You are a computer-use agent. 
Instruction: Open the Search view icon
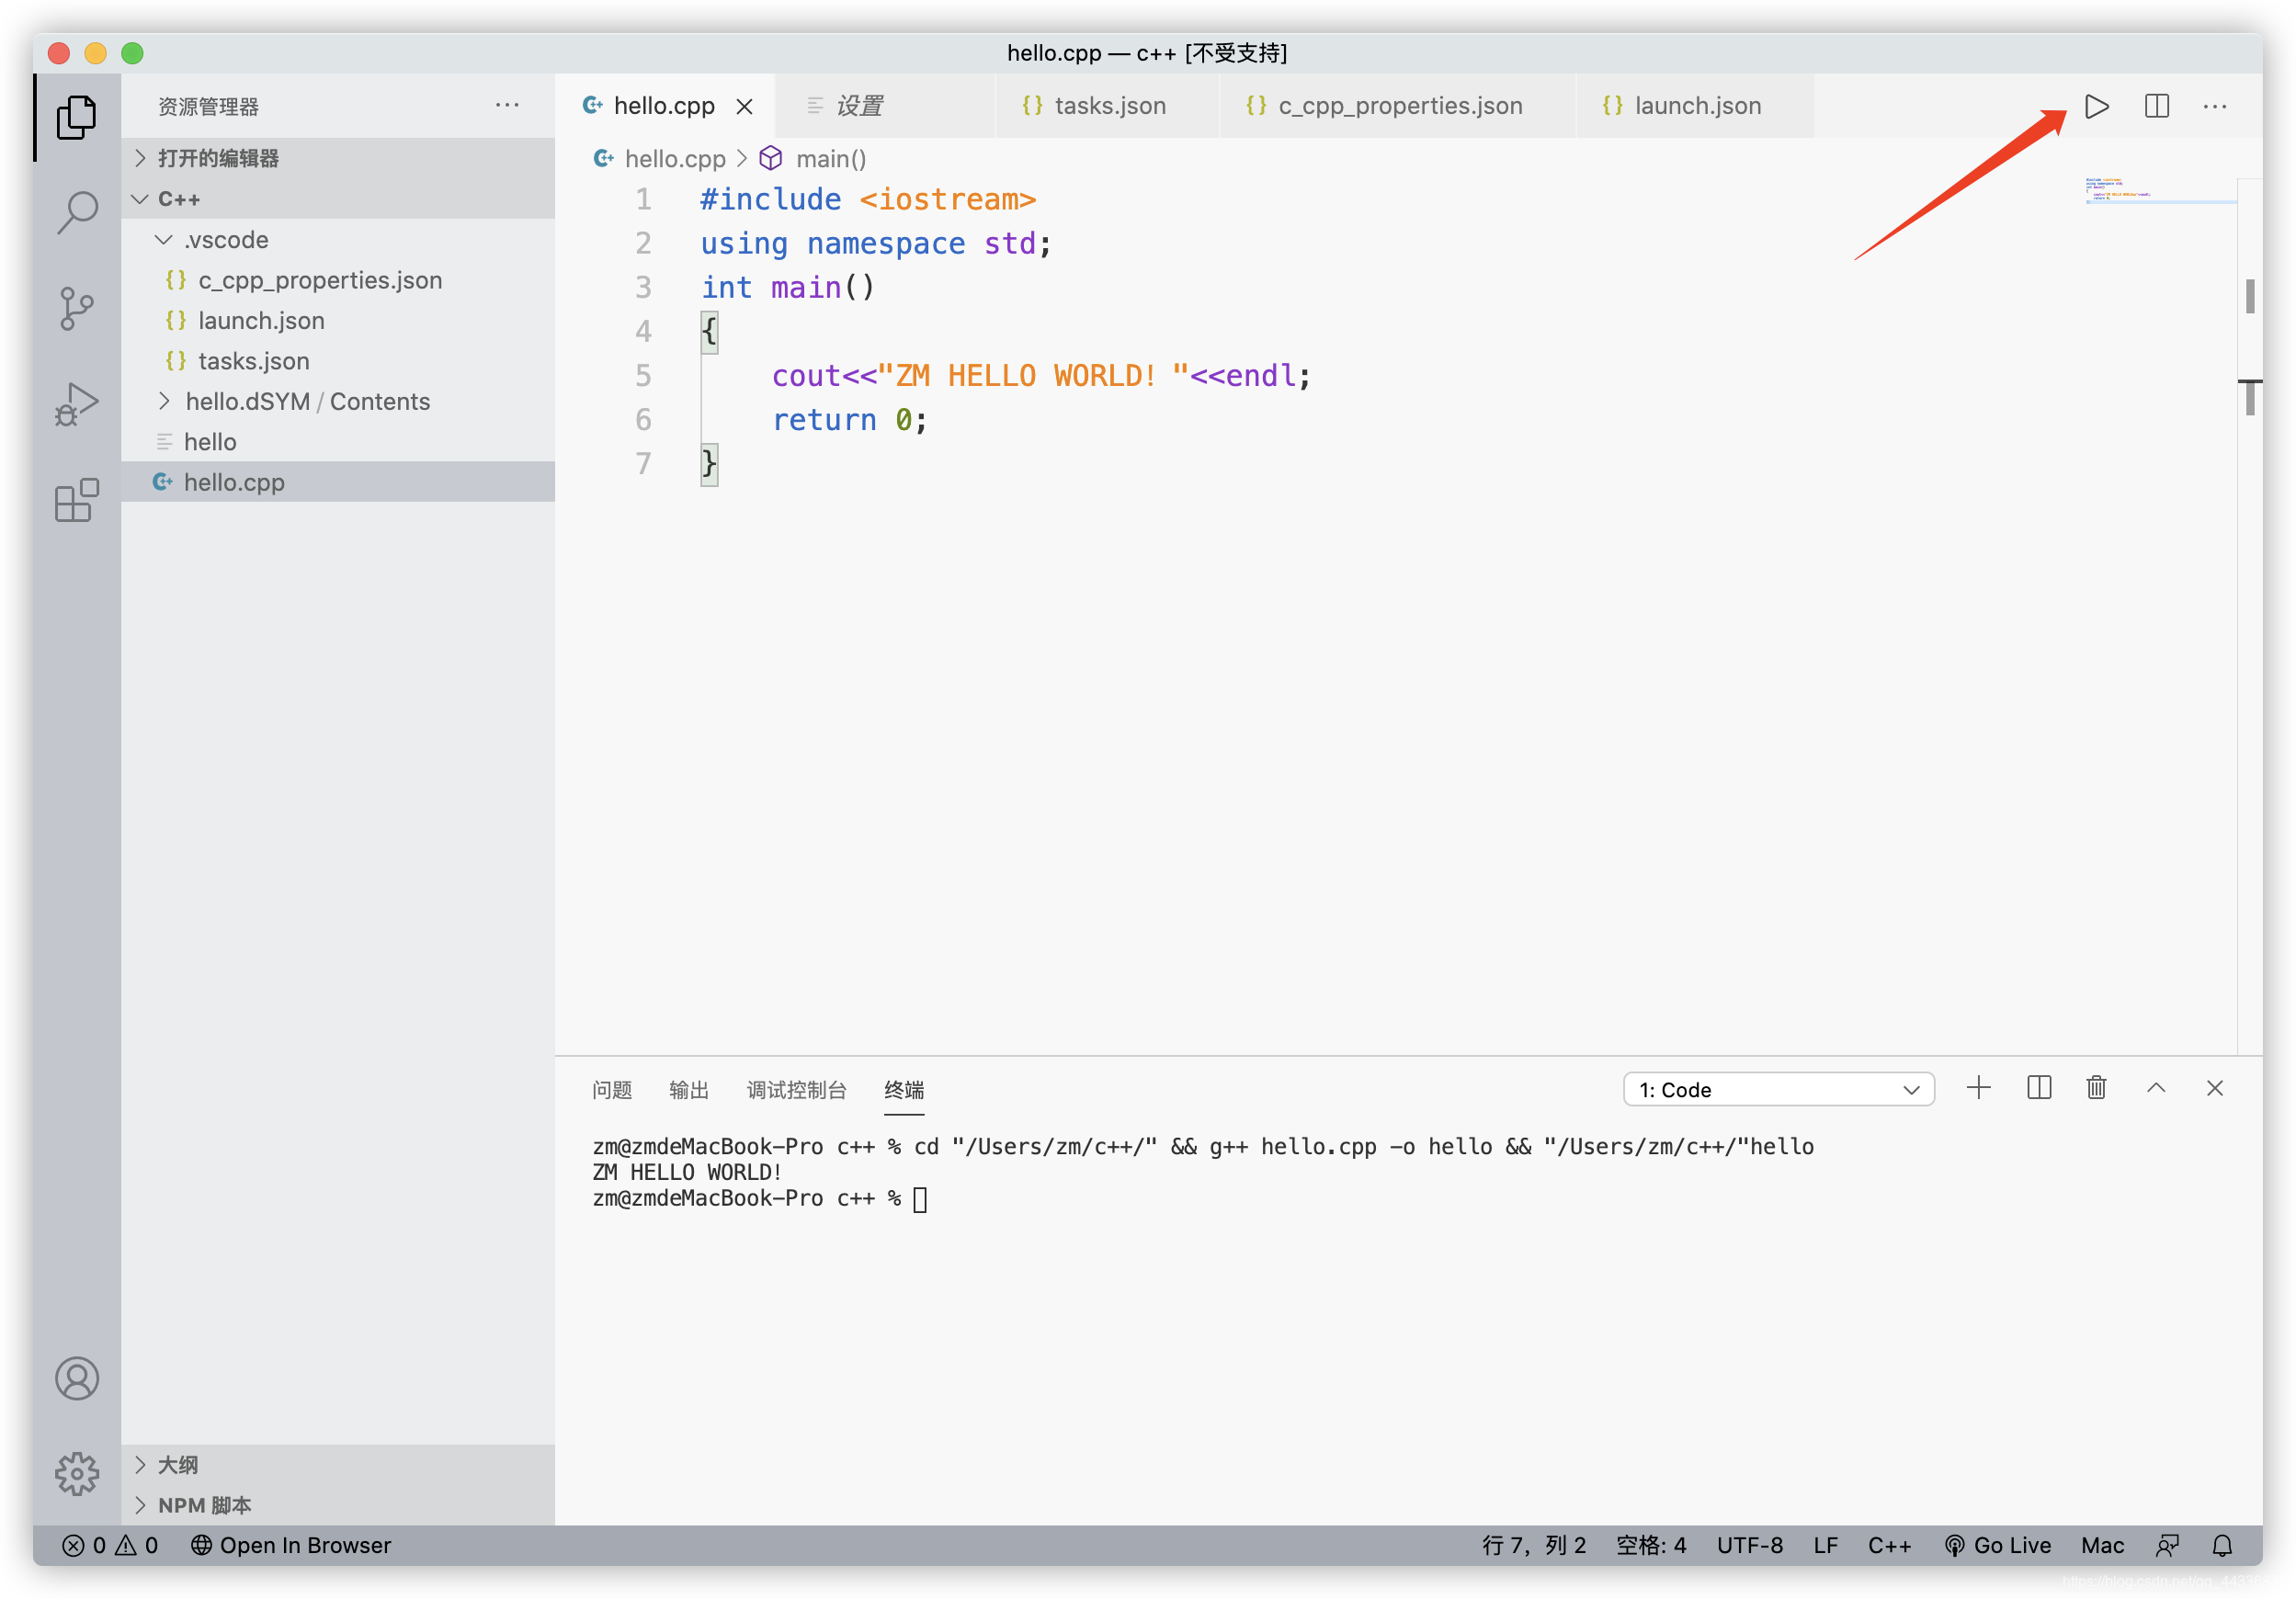click(x=76, y=213)
